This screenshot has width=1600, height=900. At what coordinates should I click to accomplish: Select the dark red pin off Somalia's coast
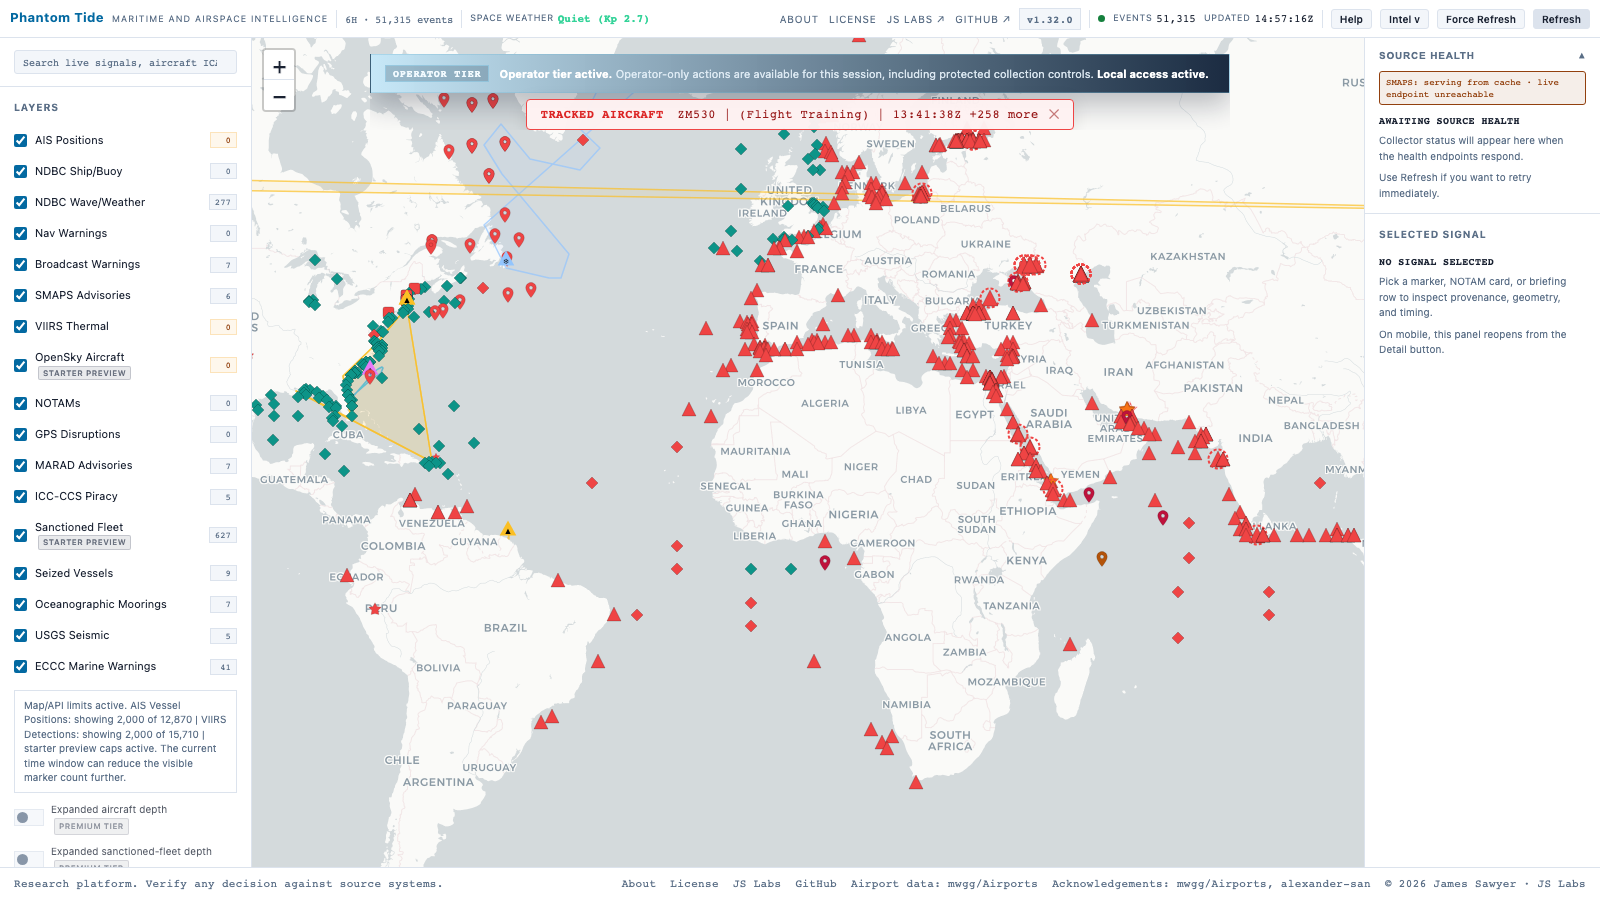(x=1089, y=494)
